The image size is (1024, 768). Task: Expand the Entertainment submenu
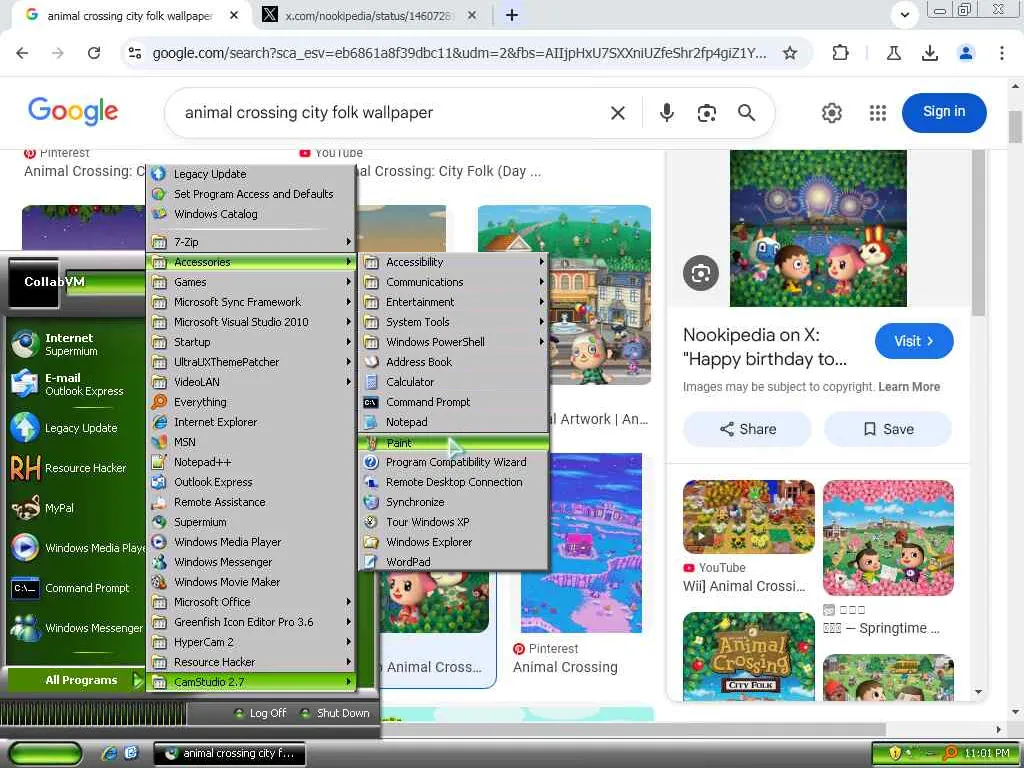coord(453,302)
